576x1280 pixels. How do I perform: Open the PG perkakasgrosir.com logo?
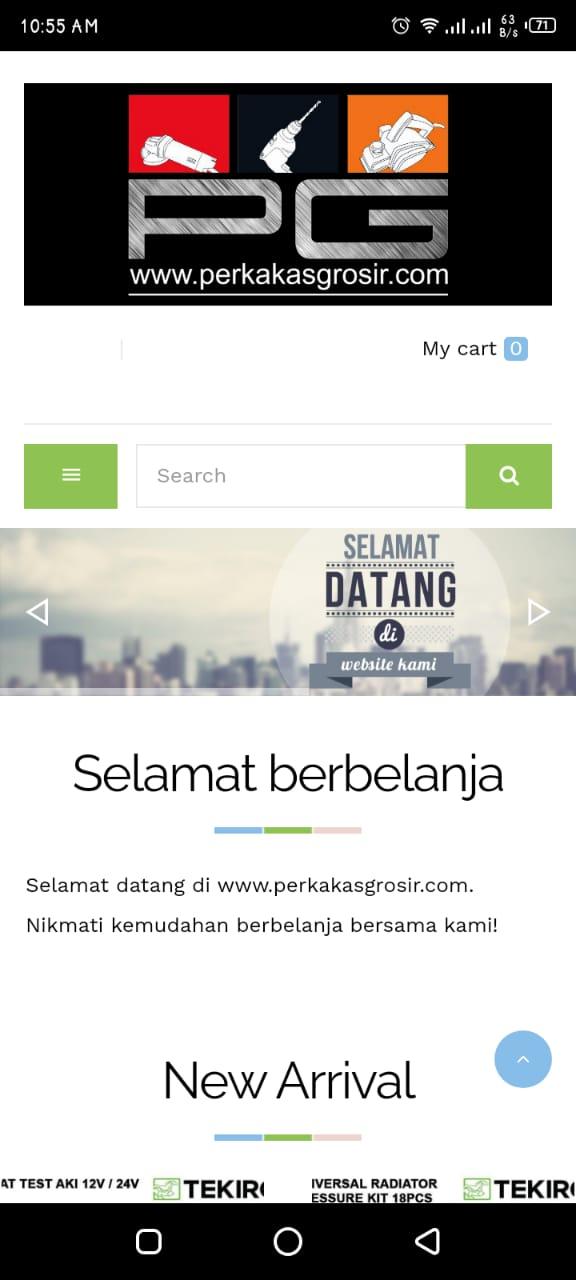(x=288, y=194)
